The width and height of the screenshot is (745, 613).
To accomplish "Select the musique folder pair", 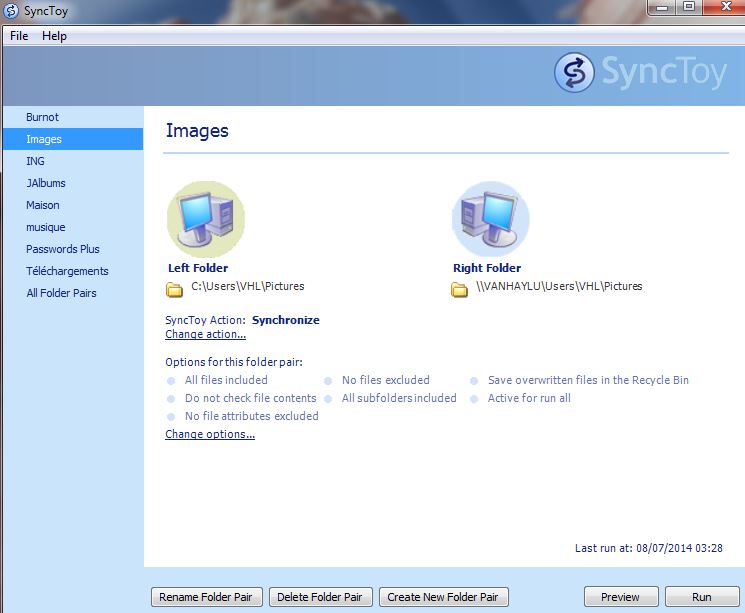I will (x=73, y=227).
